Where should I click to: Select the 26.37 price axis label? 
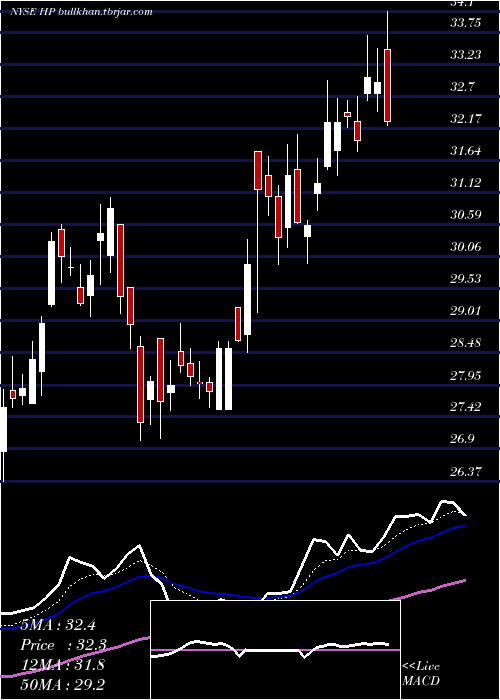(466, 471)
